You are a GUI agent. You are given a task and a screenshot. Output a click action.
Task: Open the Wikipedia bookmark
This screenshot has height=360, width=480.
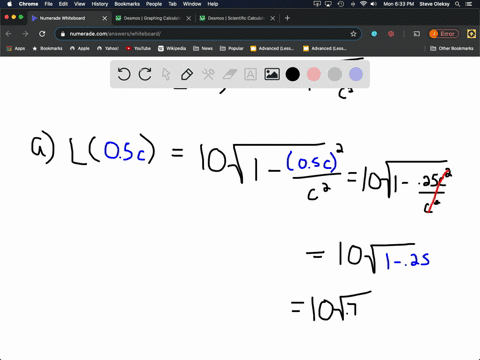172,48
